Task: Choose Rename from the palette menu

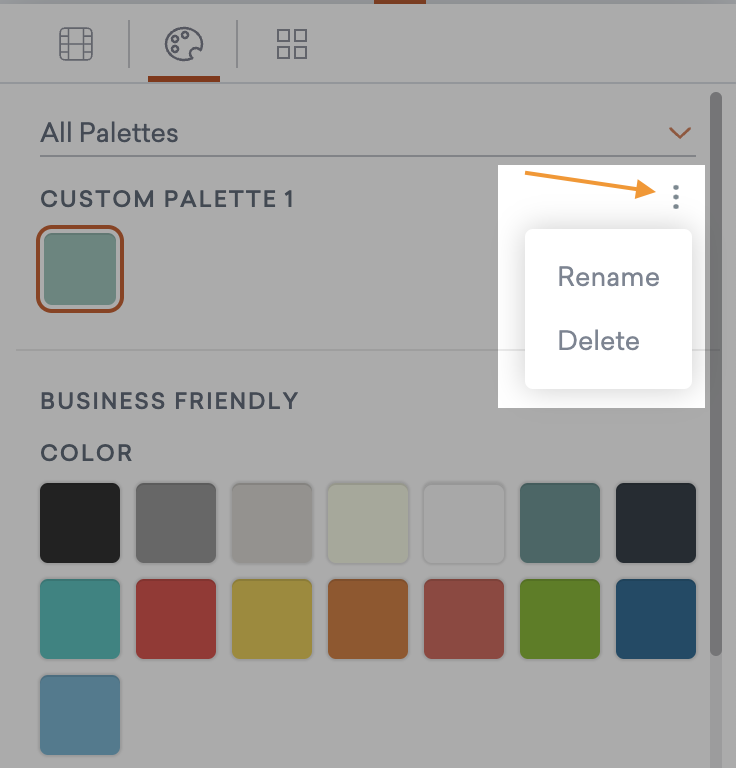Action: pos(608,277)
